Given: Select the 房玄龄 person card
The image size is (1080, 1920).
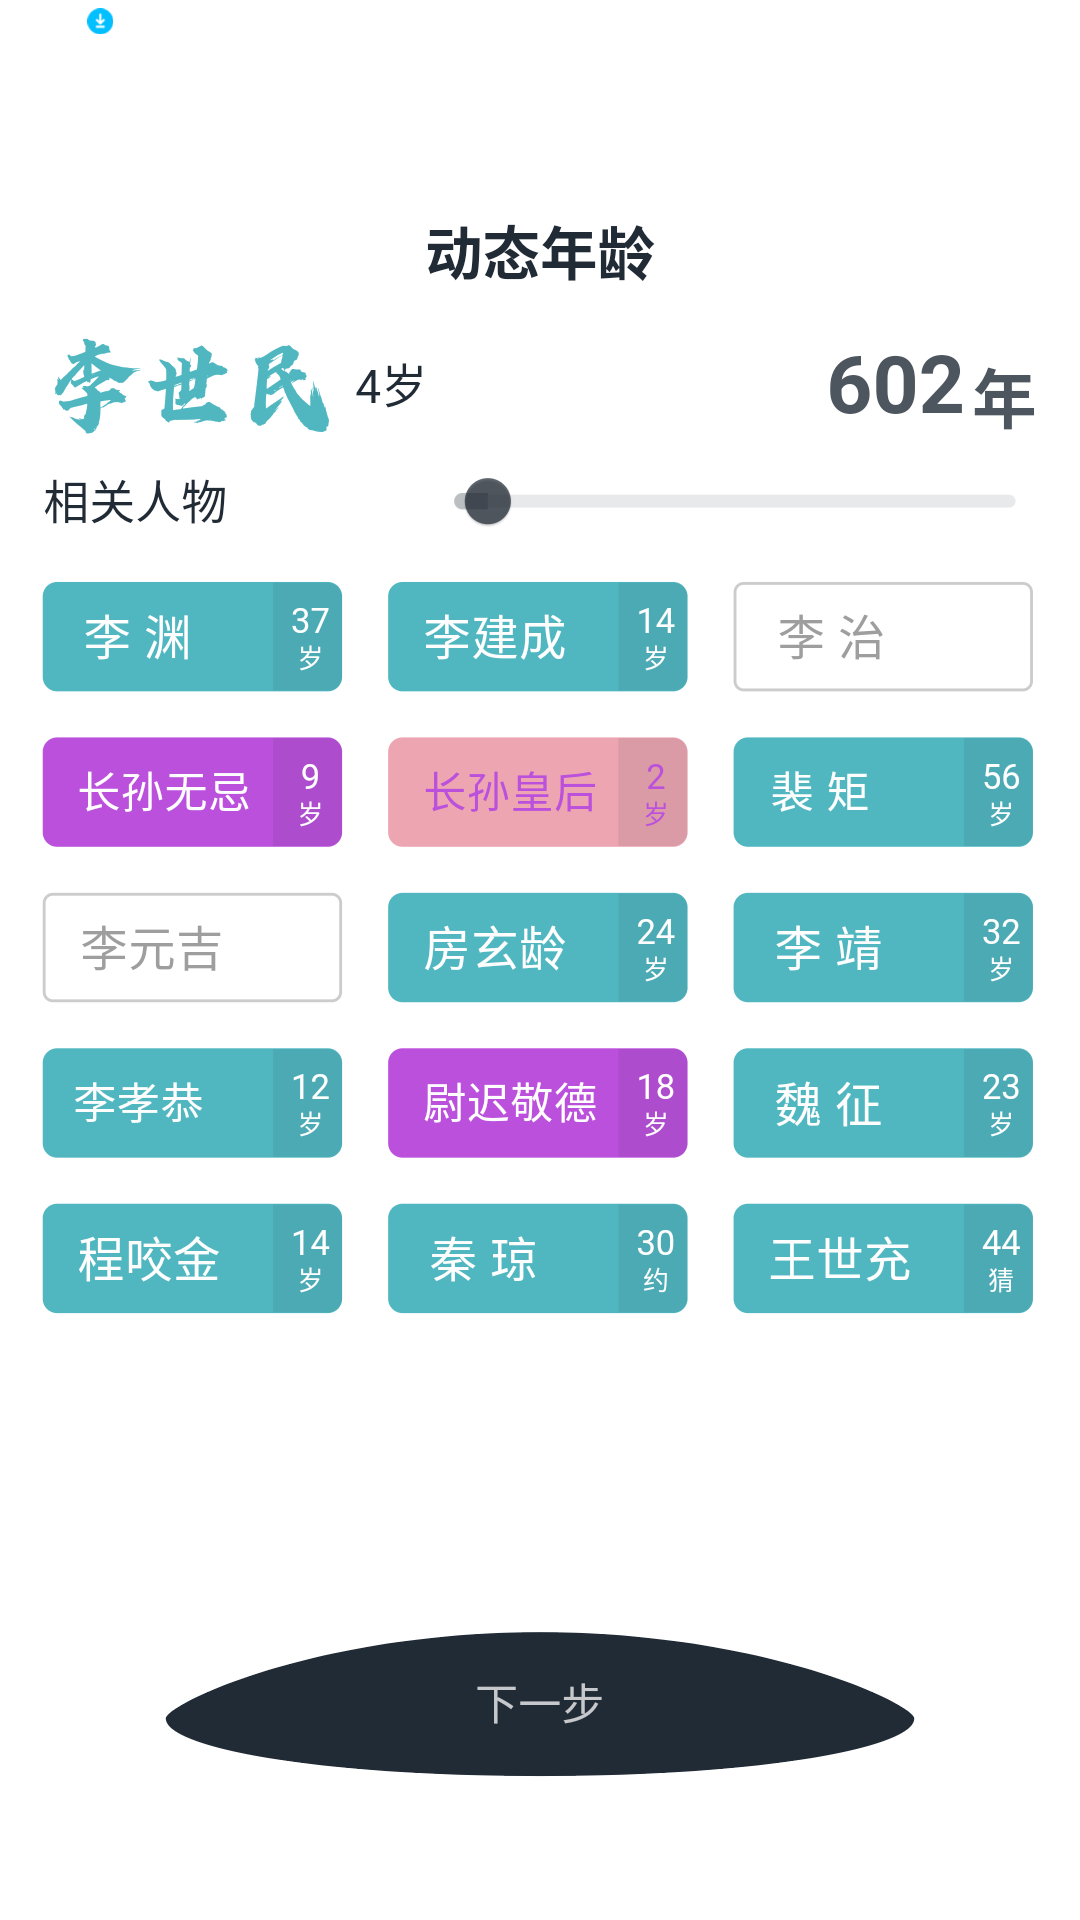Looking at the screenshot, I should coord(537,948).
